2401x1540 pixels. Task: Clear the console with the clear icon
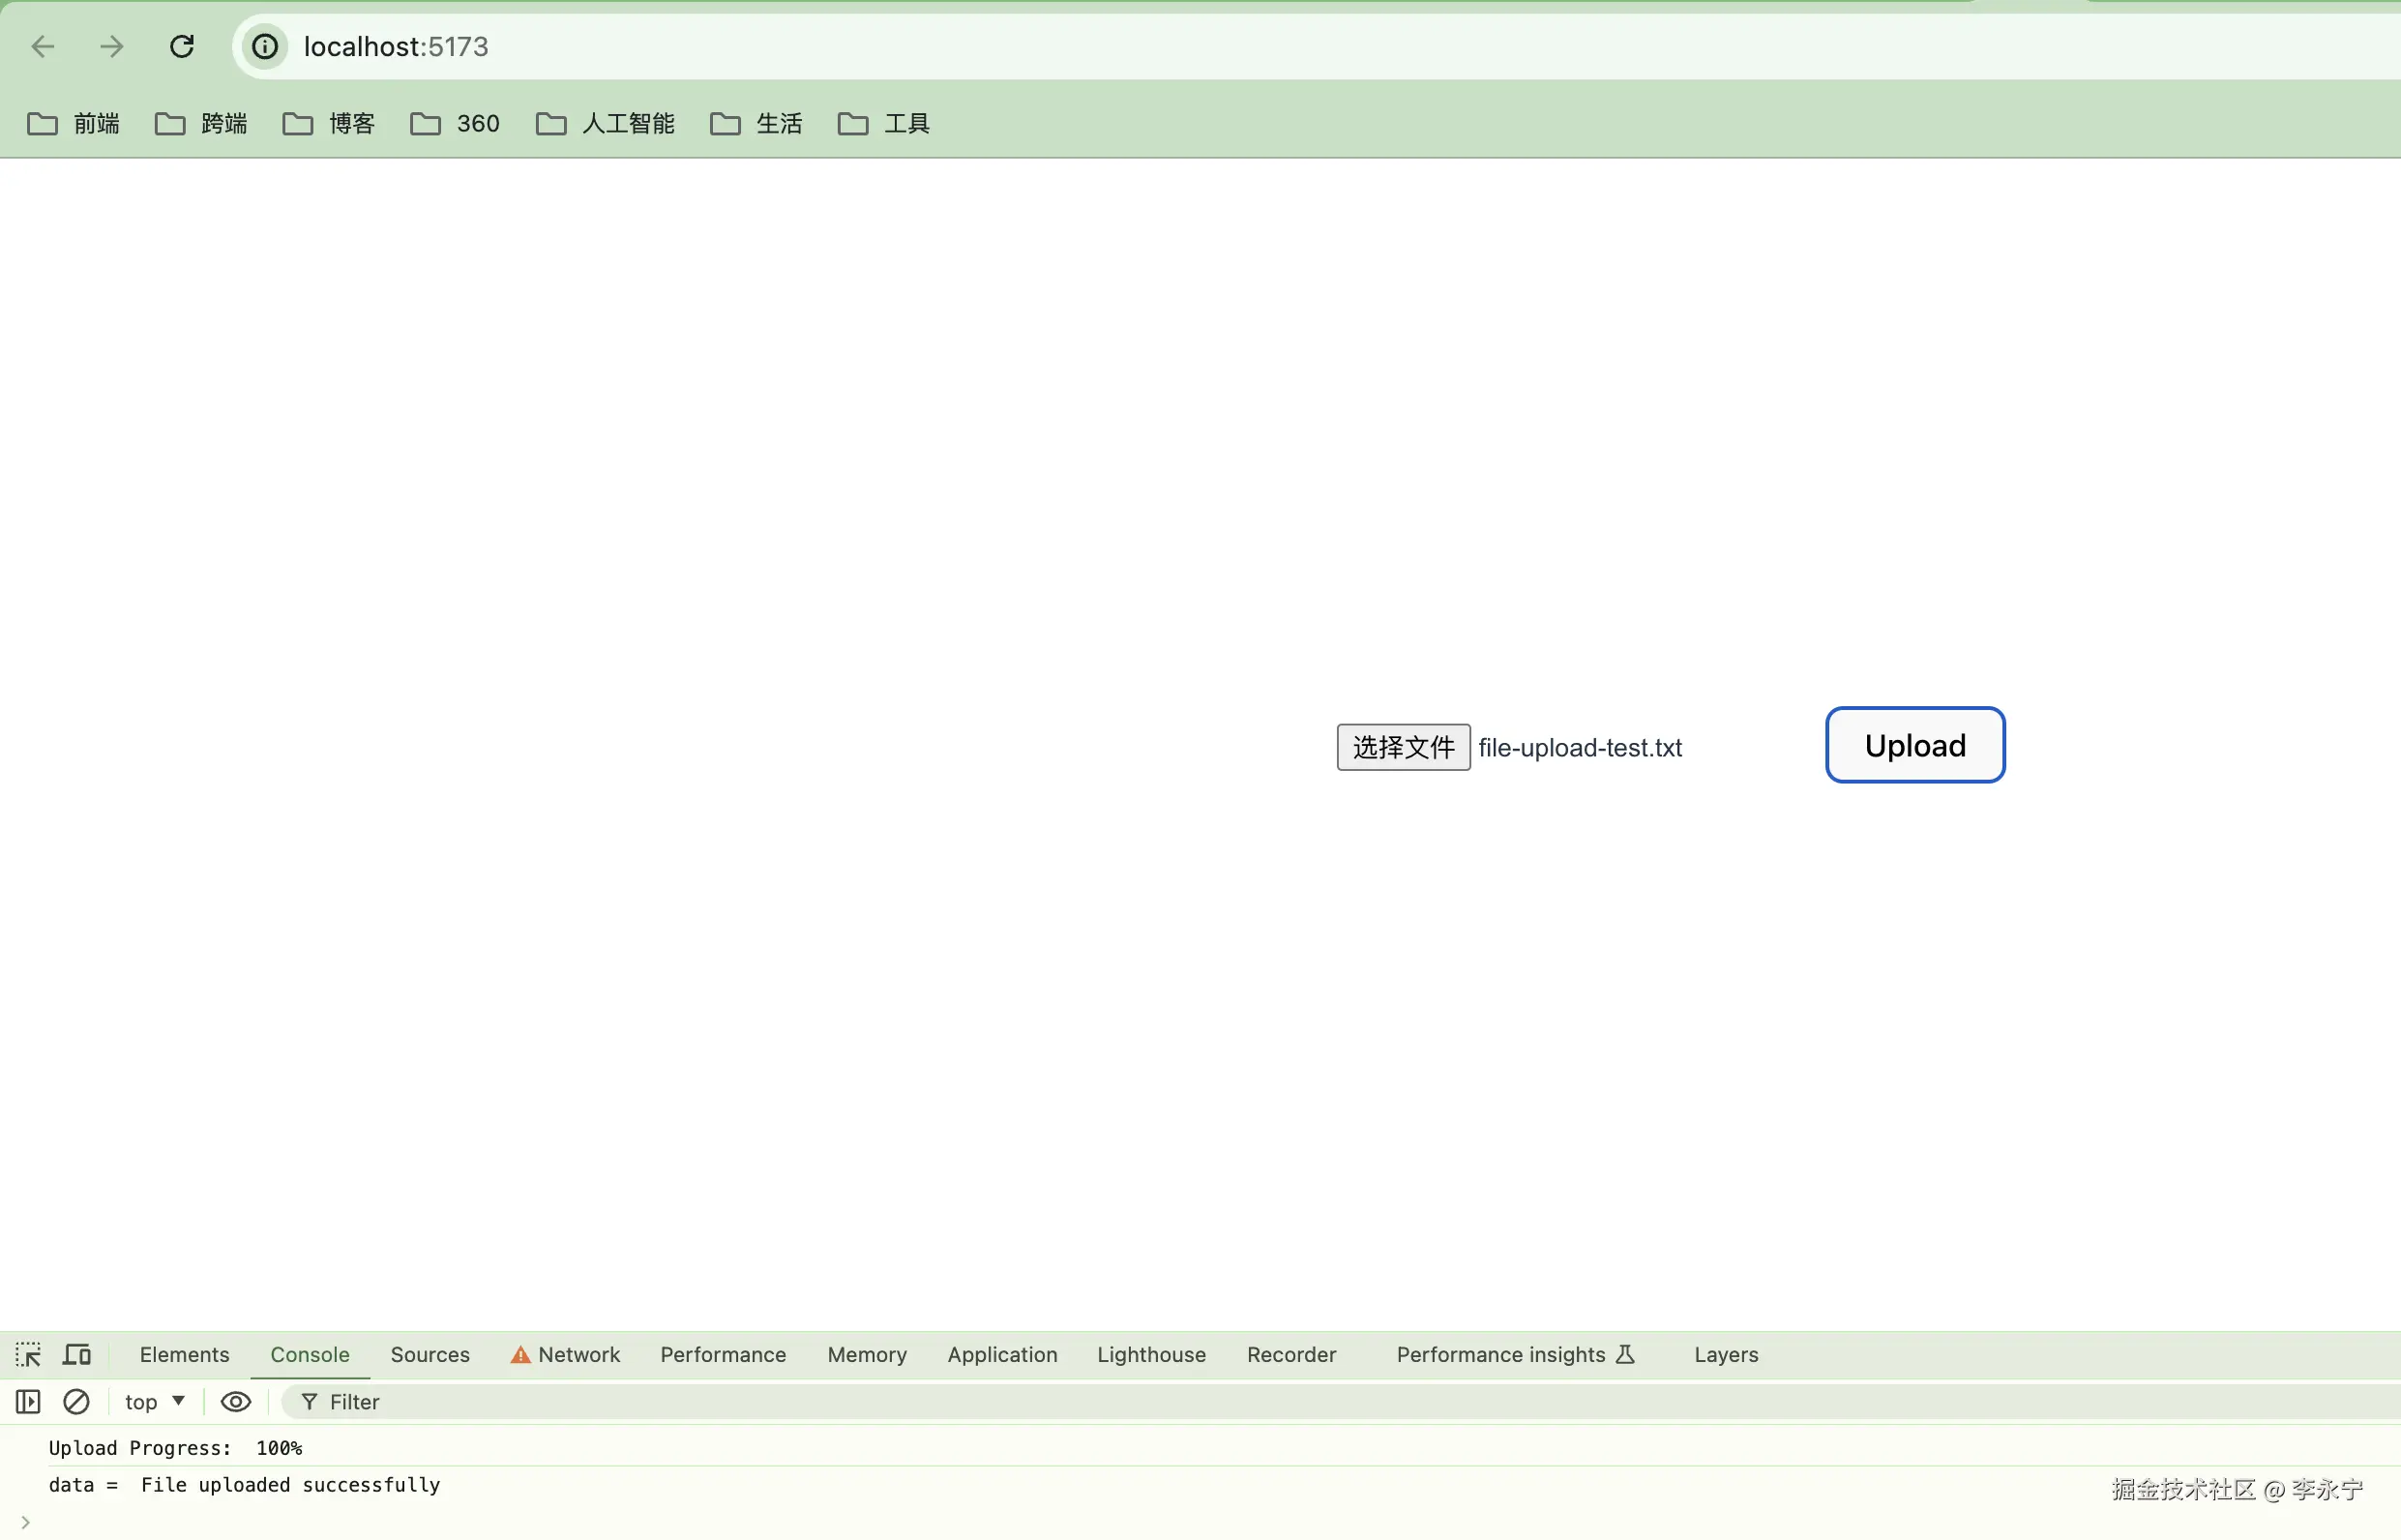(76, 1402)
